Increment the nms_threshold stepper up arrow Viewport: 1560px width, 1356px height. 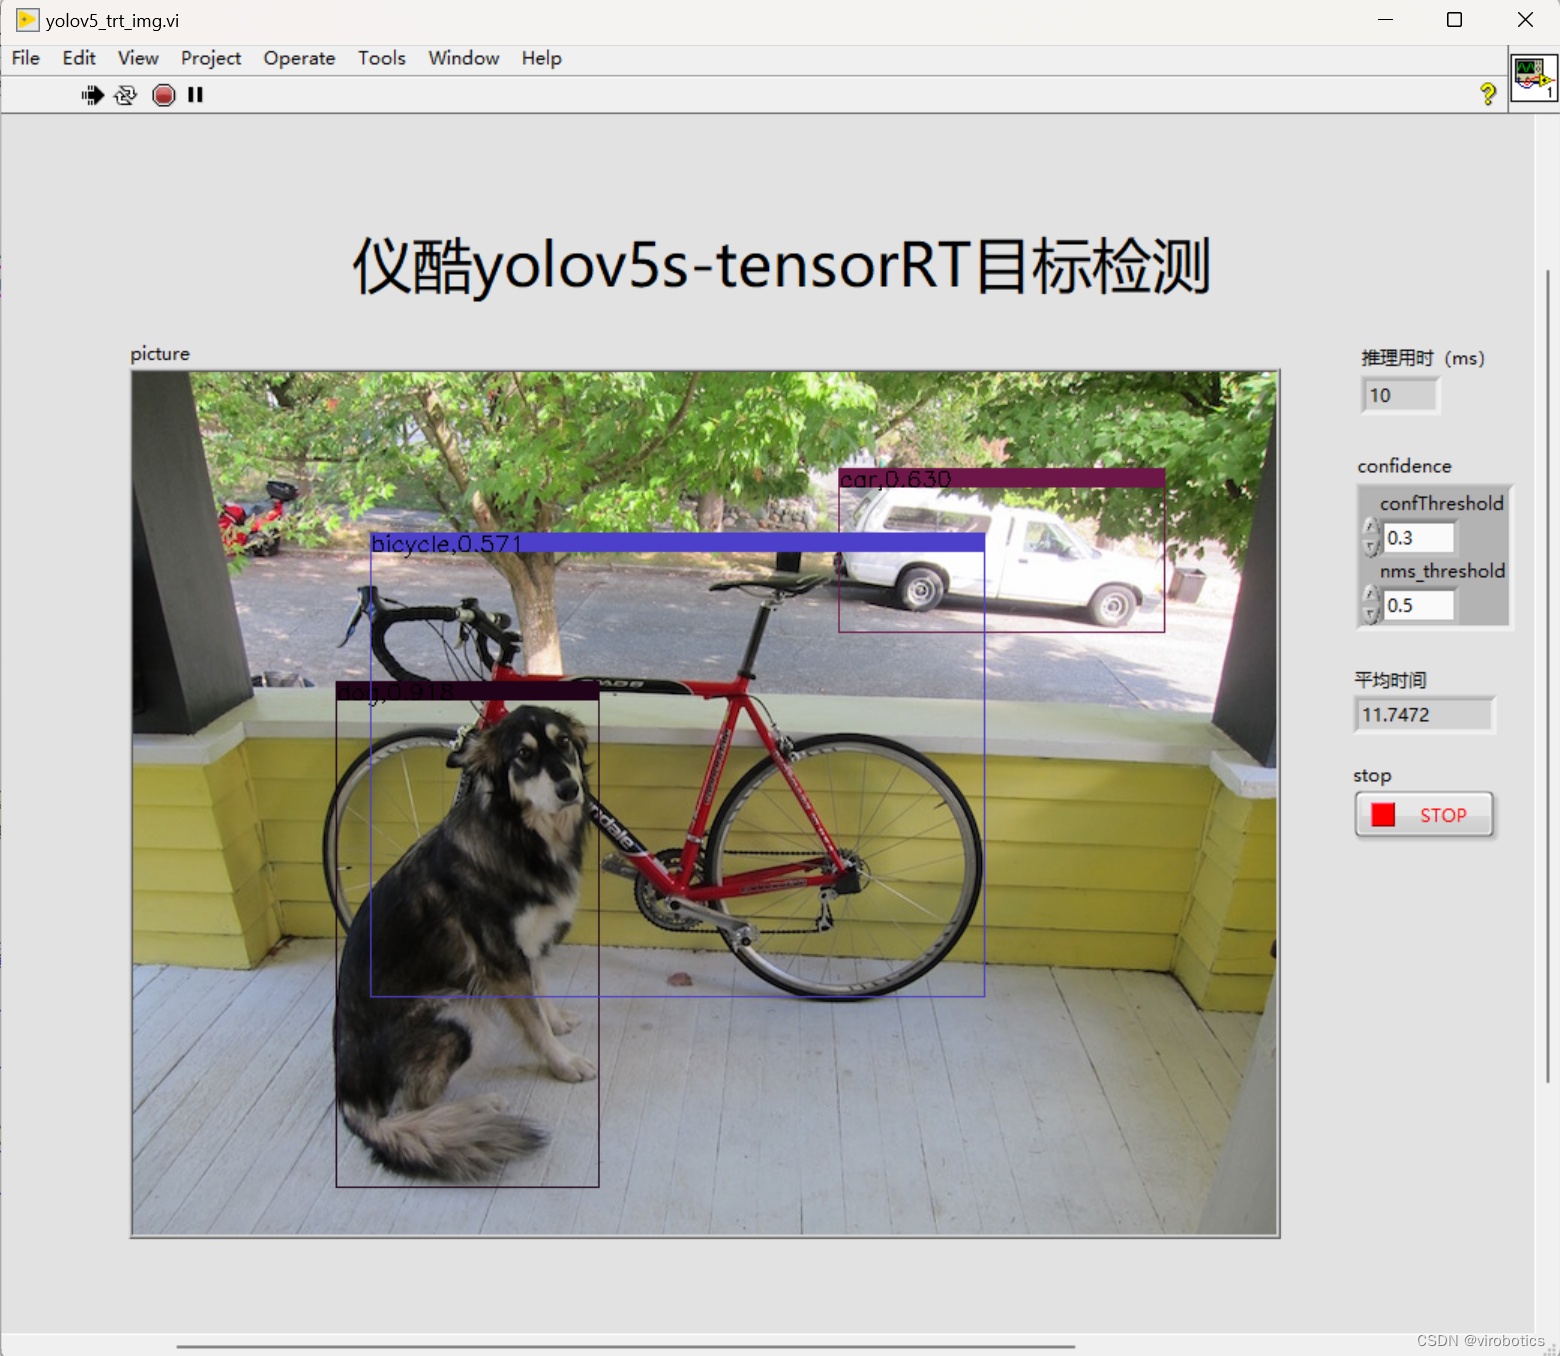pos(1371,595)
